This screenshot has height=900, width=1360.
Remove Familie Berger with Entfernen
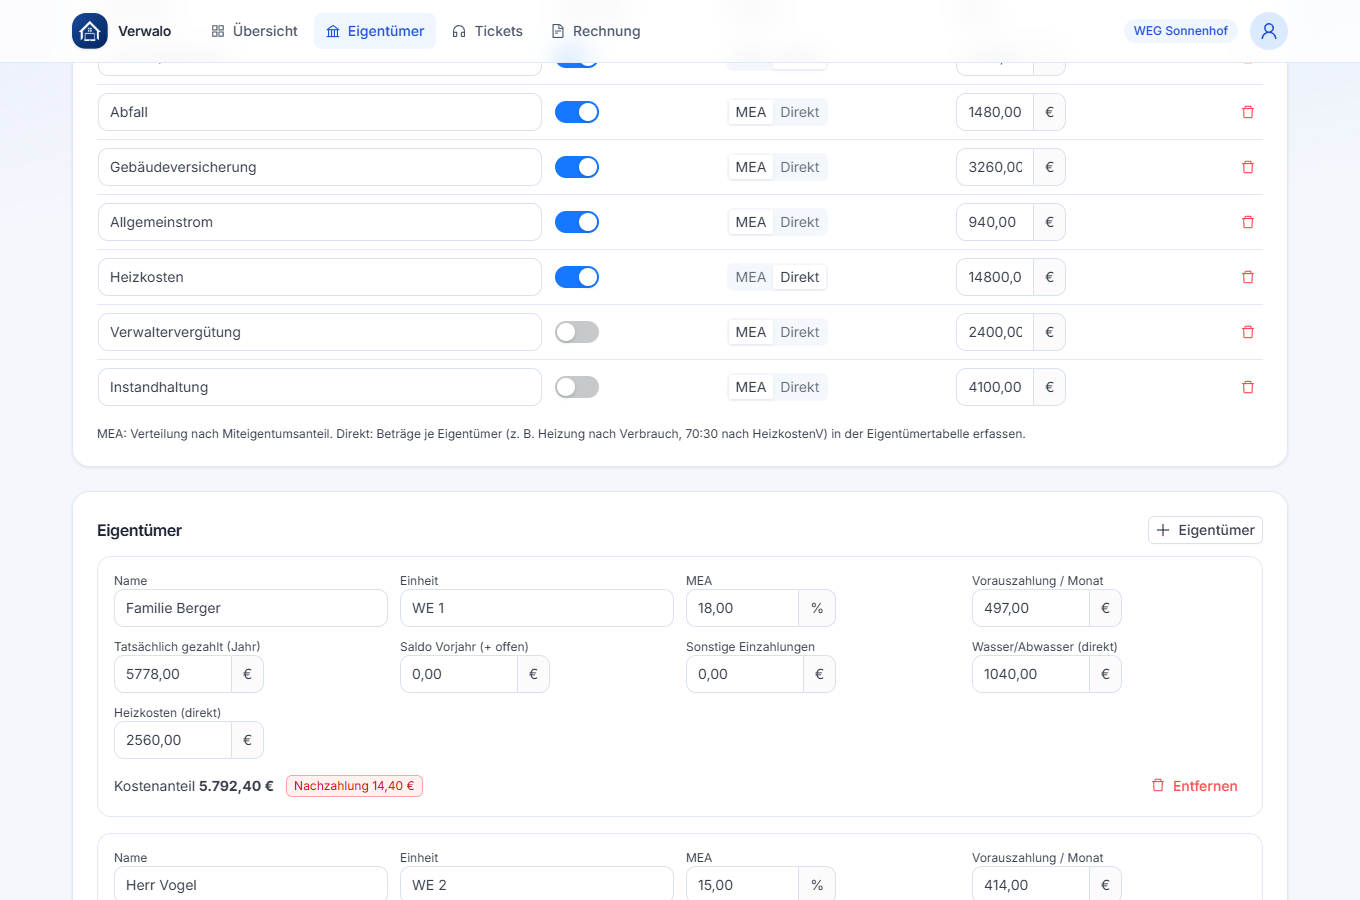coord(1194,786)
